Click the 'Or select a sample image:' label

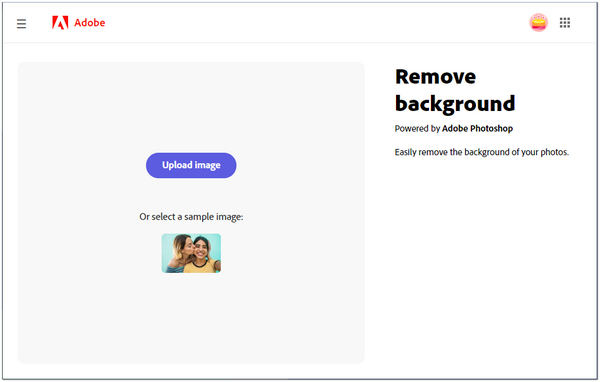191,217
